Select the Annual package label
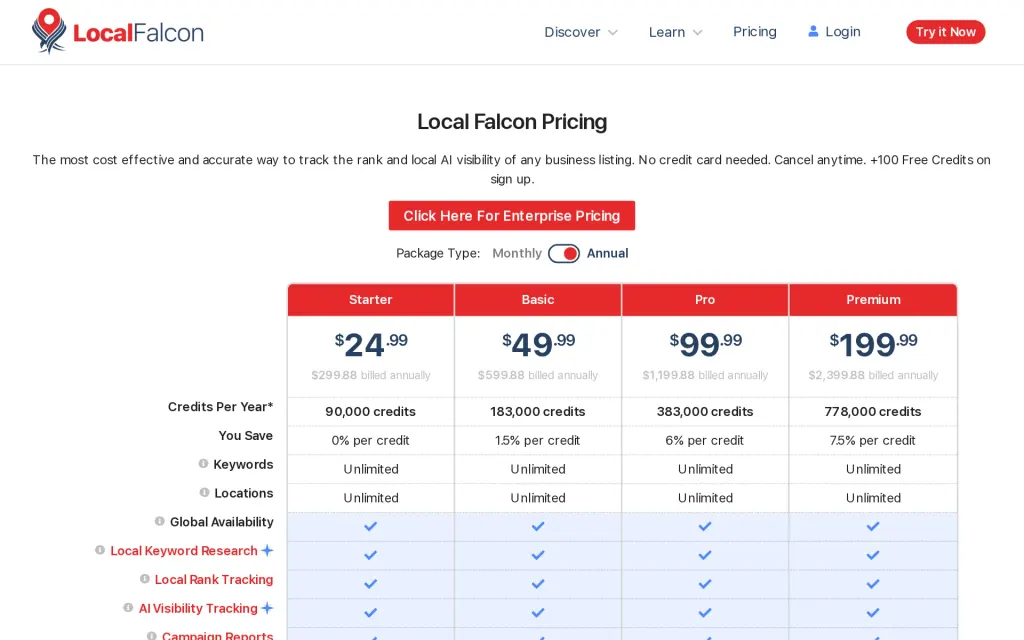1024x640 pixels. [607, 253]
